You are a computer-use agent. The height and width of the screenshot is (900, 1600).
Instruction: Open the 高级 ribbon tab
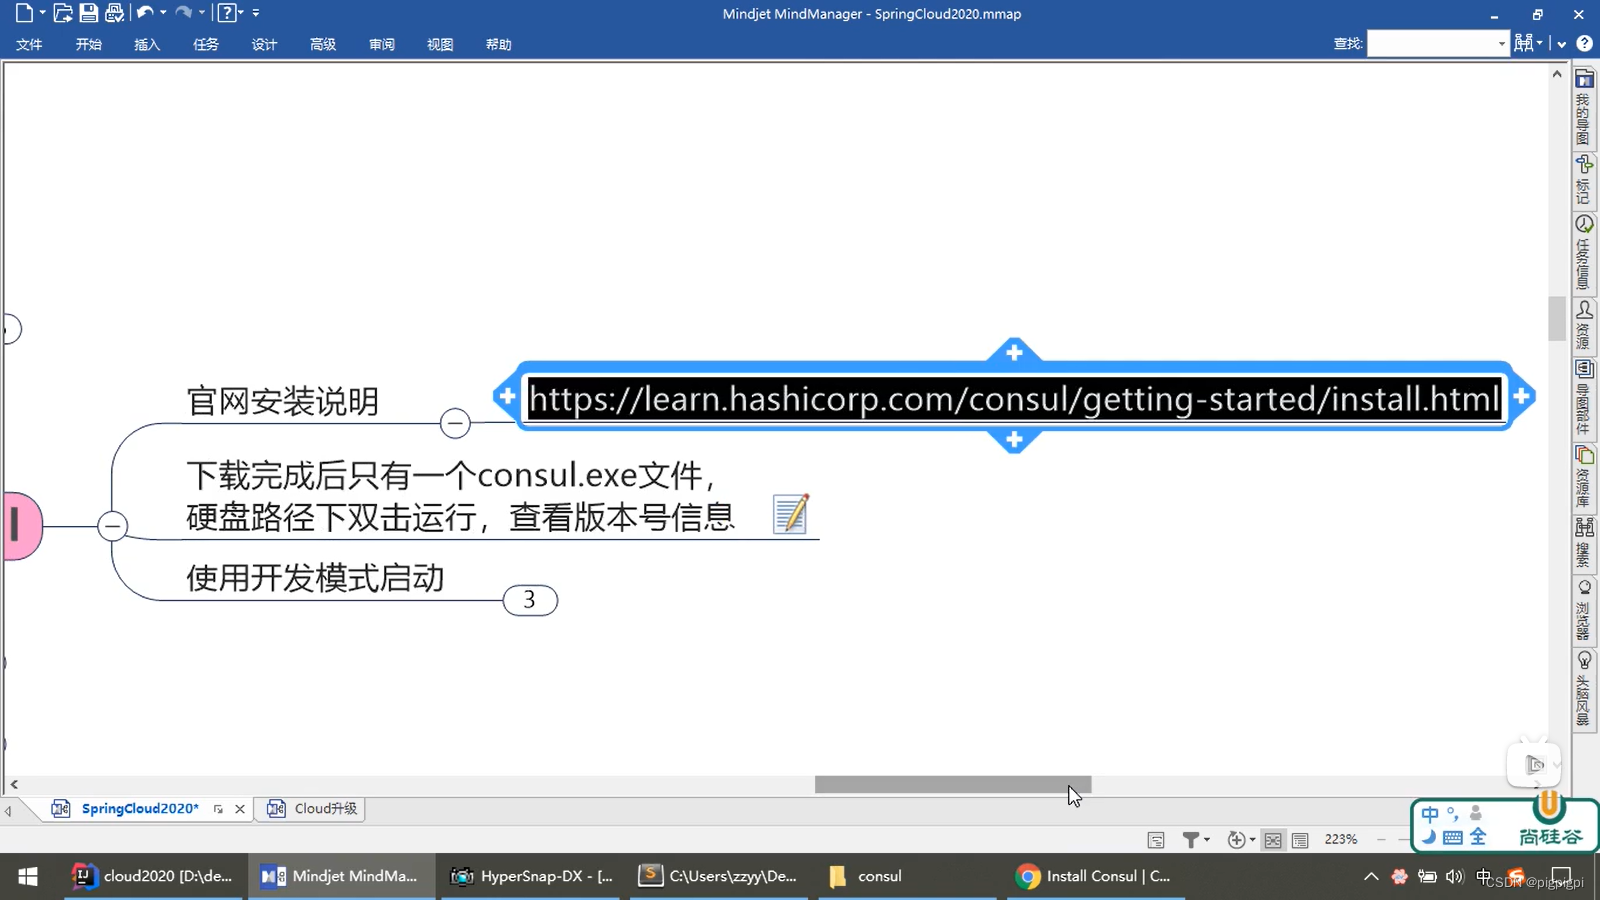tap(323, 44)
